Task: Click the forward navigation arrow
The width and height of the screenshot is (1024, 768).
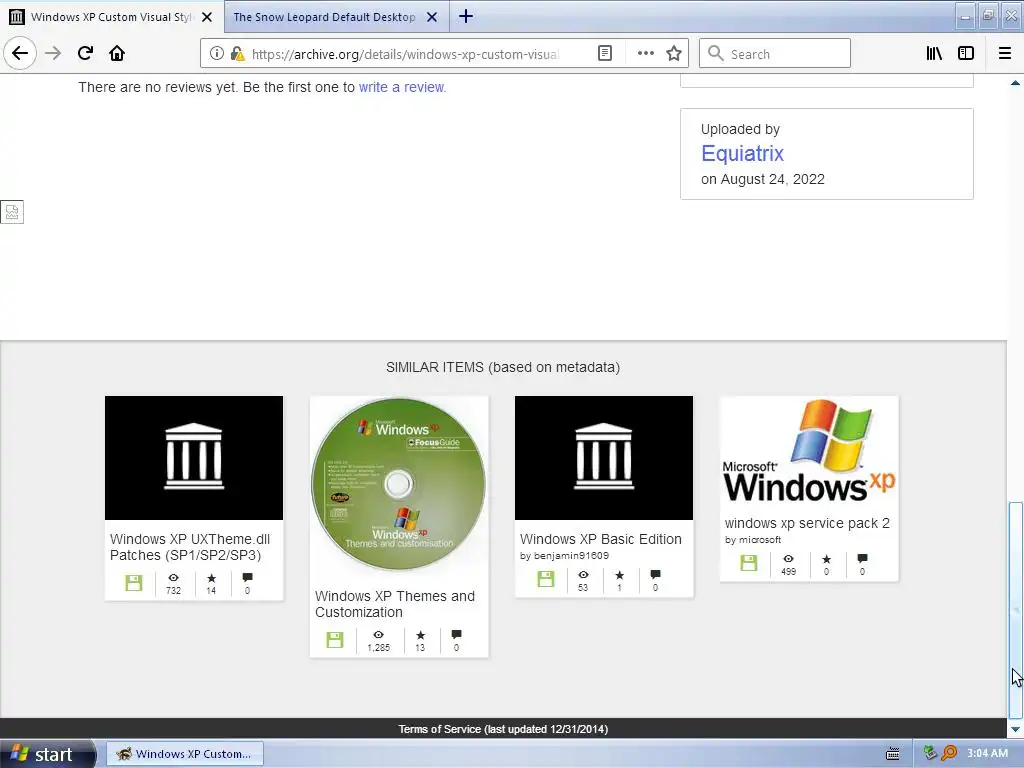Action: [x=53, y=54]
